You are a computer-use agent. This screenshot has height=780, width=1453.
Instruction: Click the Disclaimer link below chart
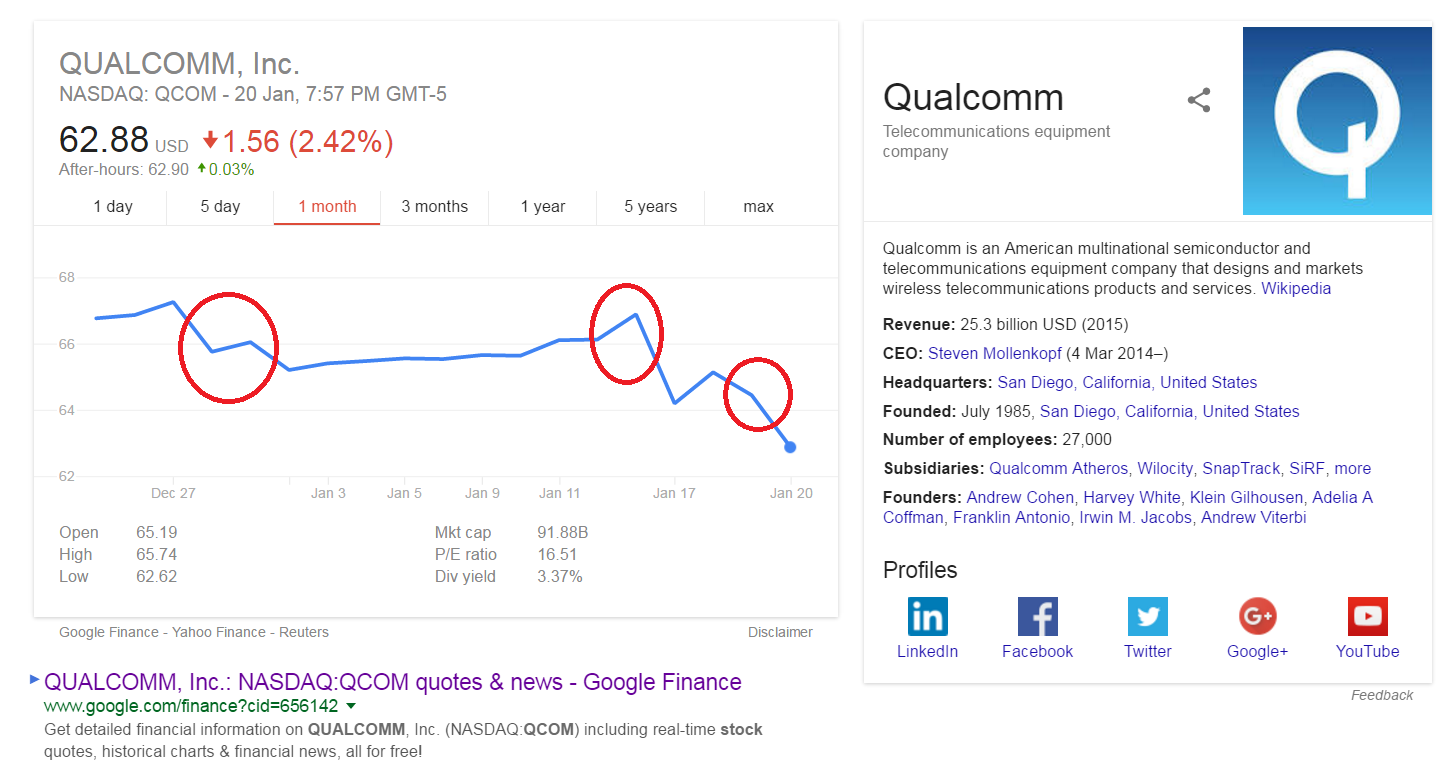[x=780, y=632]
